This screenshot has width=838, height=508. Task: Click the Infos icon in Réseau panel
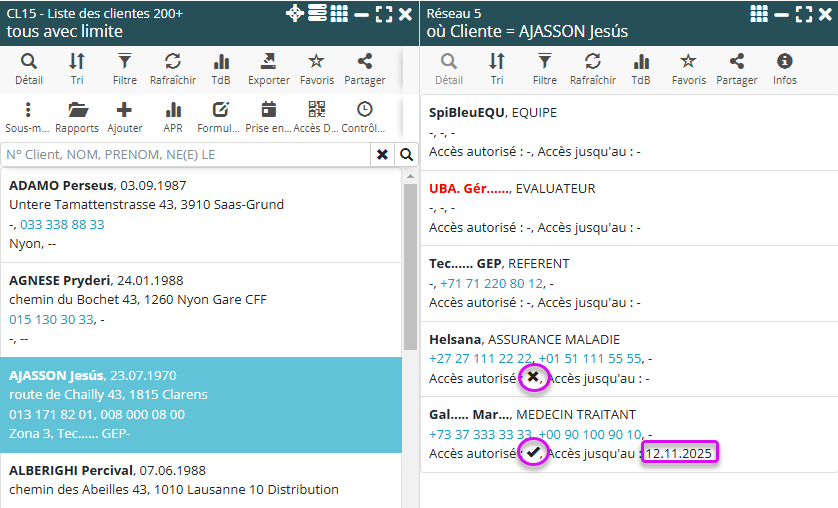click(785, 69)
